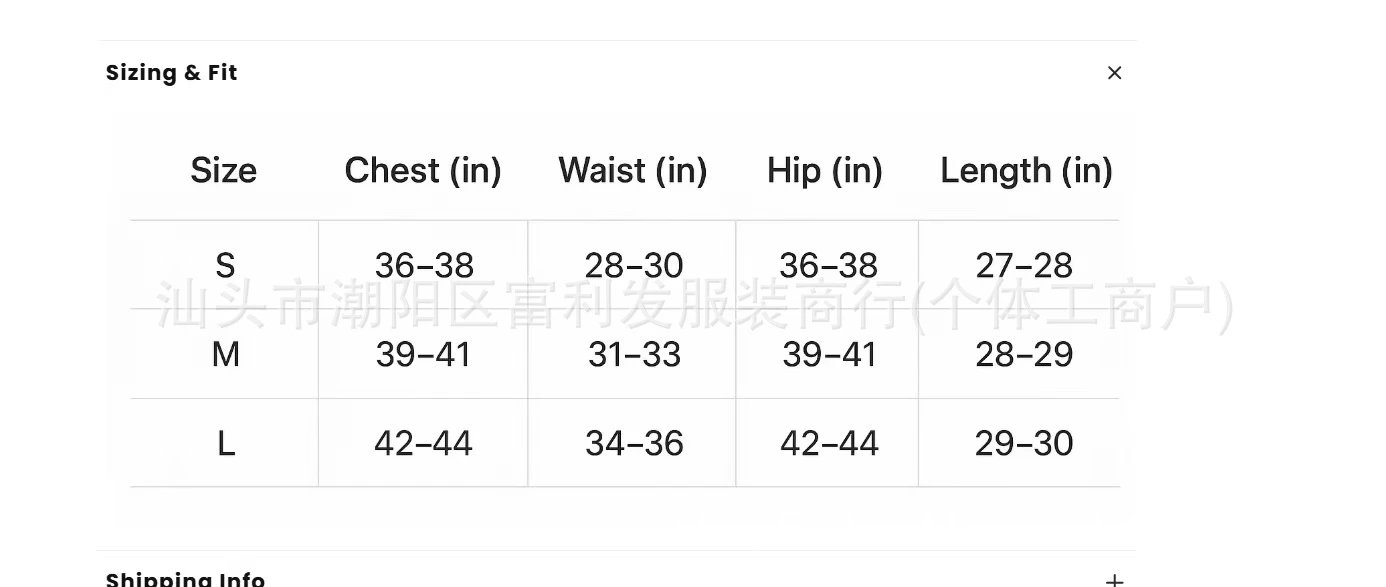
Task: Close the Sizing & Fit section with X icon
Action: click(1114, 73)
